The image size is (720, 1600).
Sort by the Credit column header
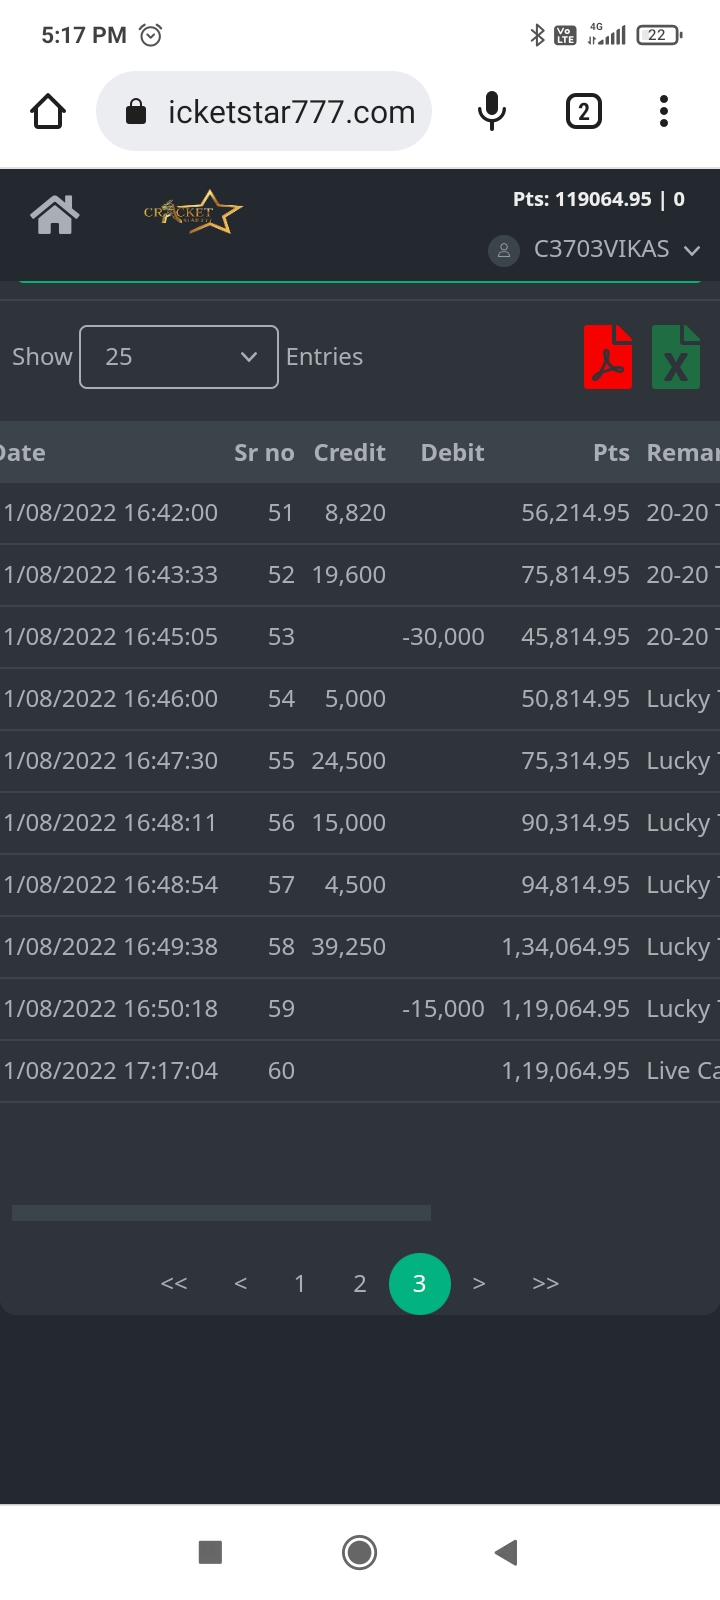(x=349, y=453)
